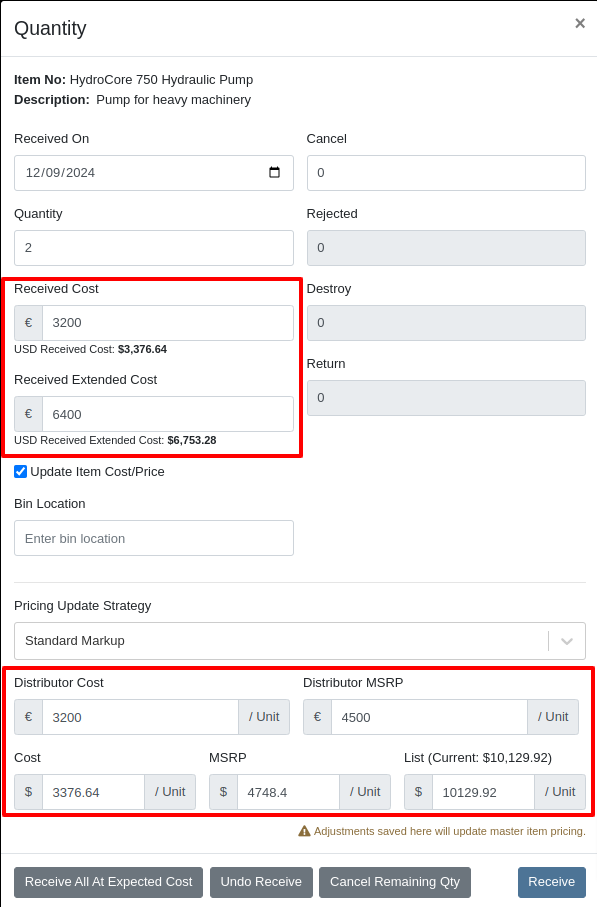The height and width of the screenshot is (907, 597).
Task: Click the Undo Receive button
Action: point(261,882)
